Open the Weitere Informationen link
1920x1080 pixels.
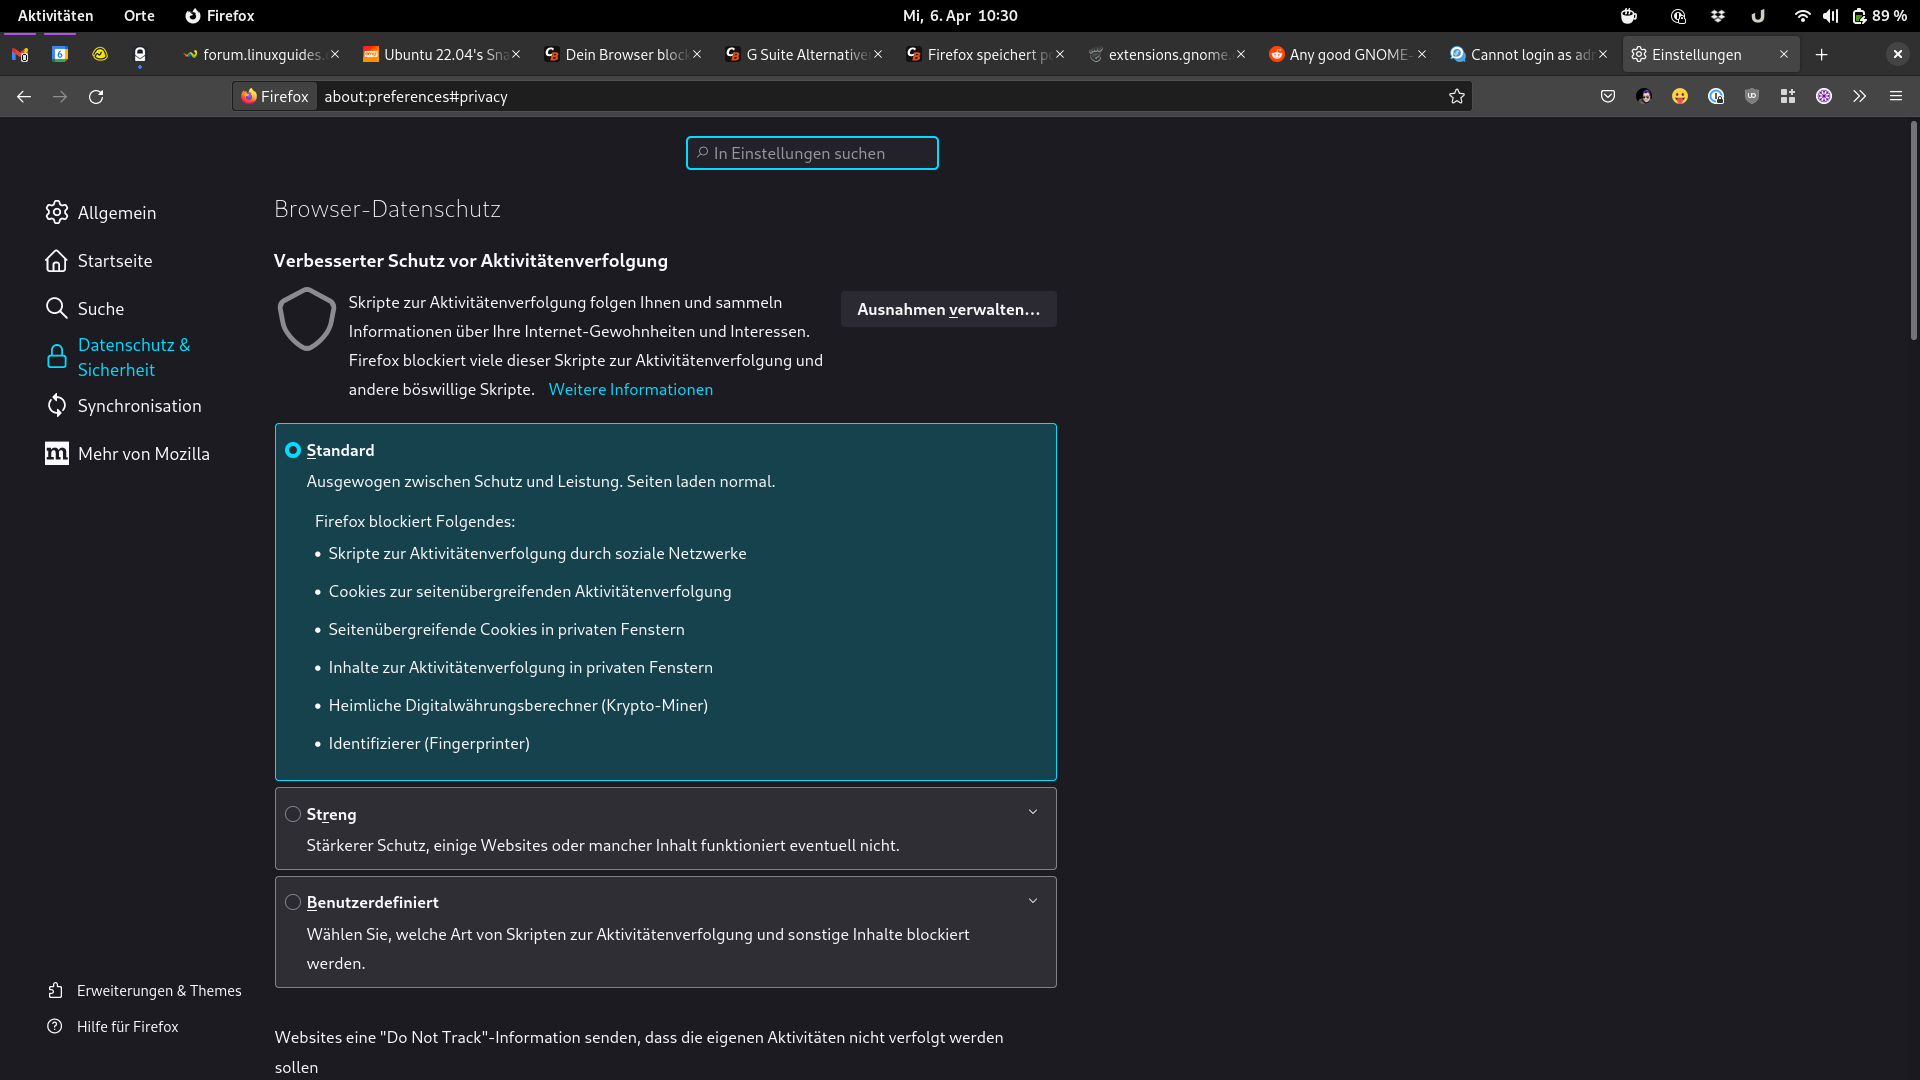click(630, 389)
